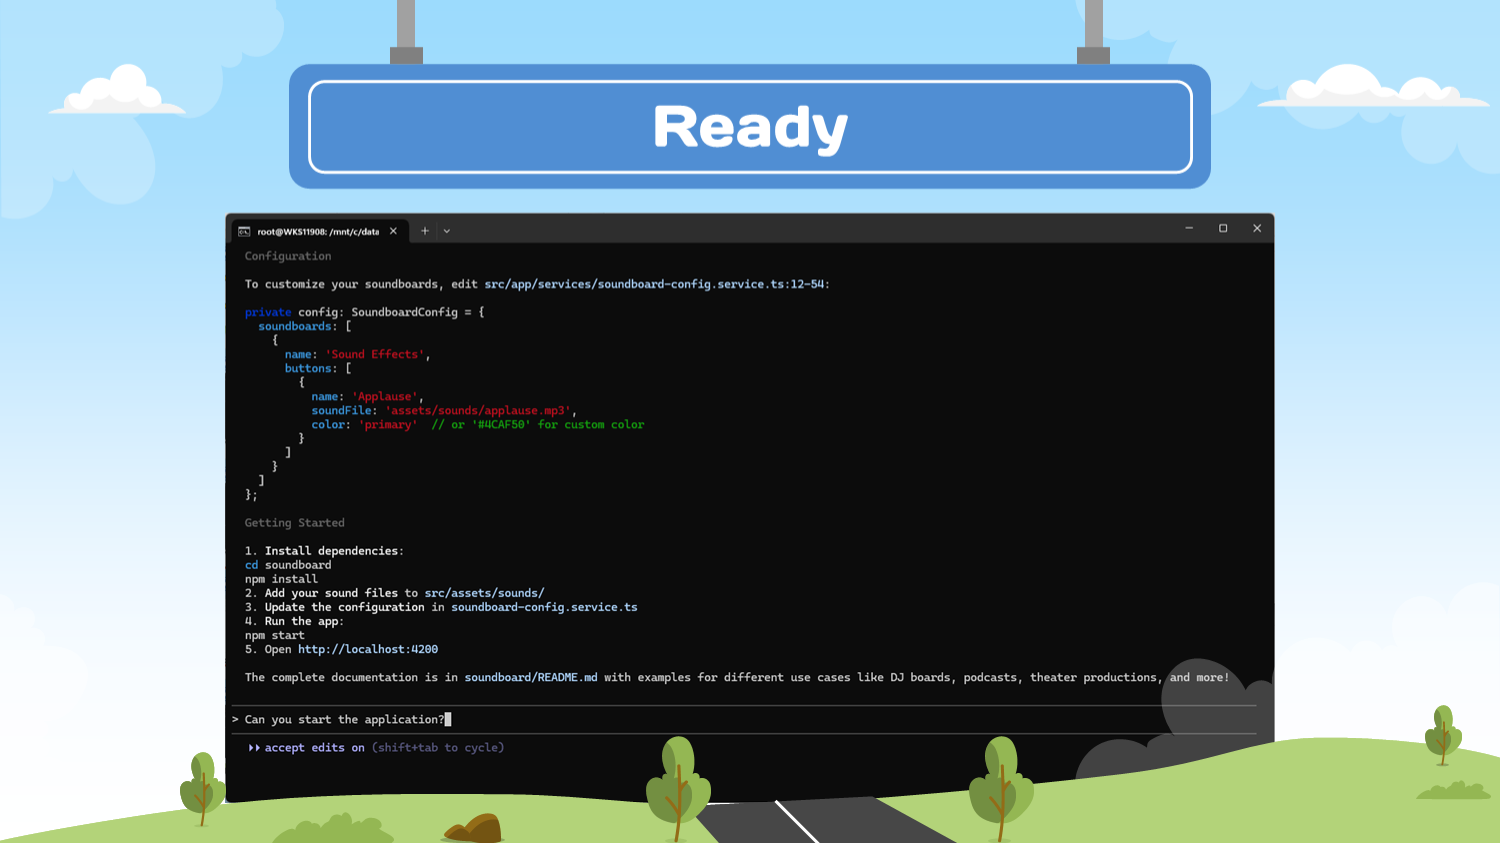Screen dimensions: 1500x843
Task: Open the soundboard/README.md file path
Action: point(530,678)
